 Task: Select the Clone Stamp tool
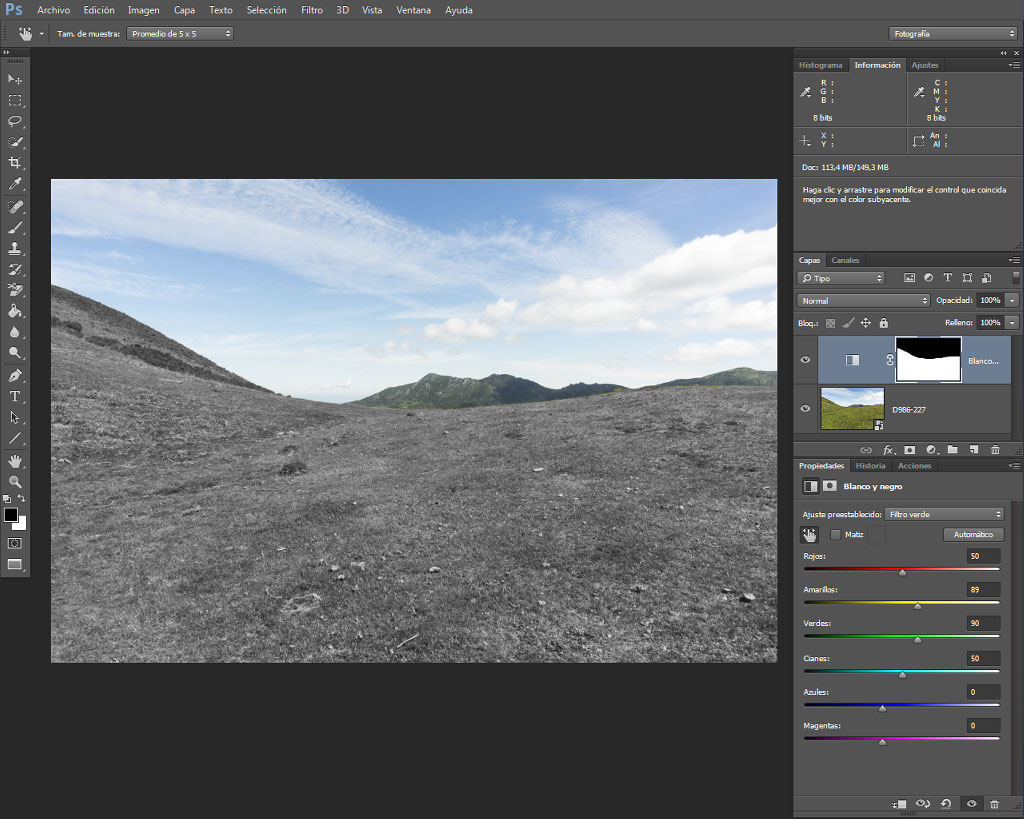[15, 248]
